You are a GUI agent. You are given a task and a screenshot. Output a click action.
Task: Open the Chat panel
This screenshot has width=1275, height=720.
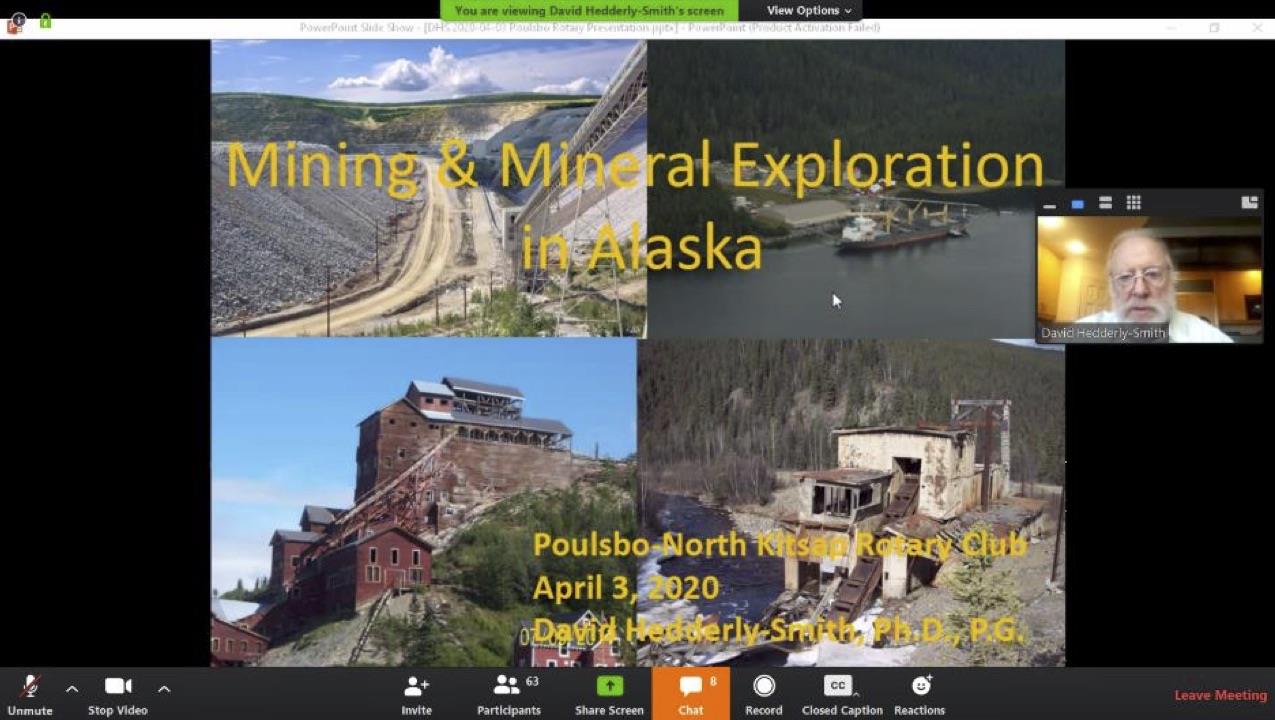pyautogui.click(x=691, y=687)
